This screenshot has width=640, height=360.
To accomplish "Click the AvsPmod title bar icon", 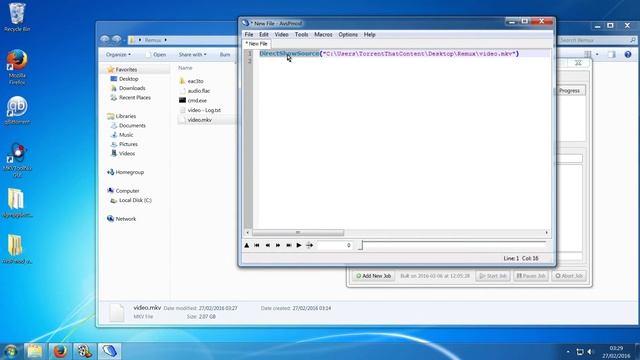I will pyautogui.click(x=245, y=23).
